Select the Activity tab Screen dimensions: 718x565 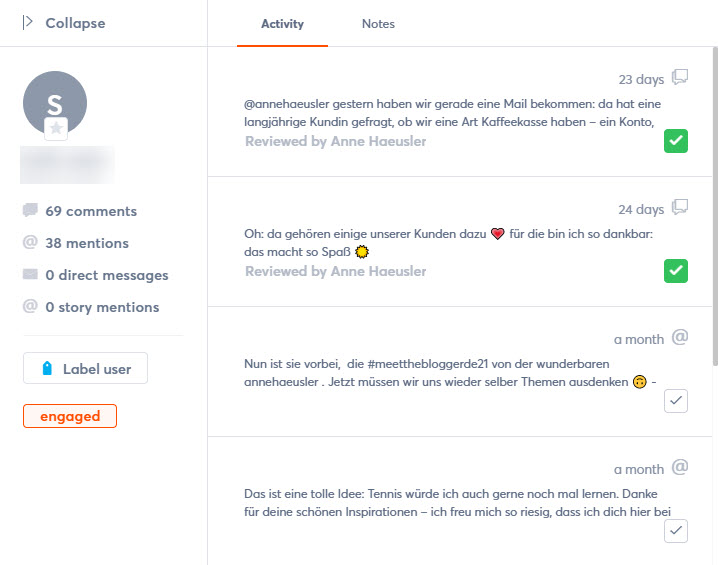(x=282, y=24)
